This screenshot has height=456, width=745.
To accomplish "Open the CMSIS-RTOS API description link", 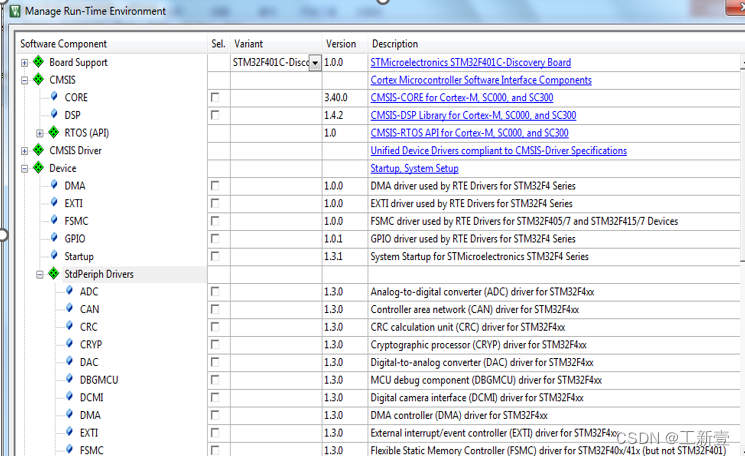I will (469, 133).
